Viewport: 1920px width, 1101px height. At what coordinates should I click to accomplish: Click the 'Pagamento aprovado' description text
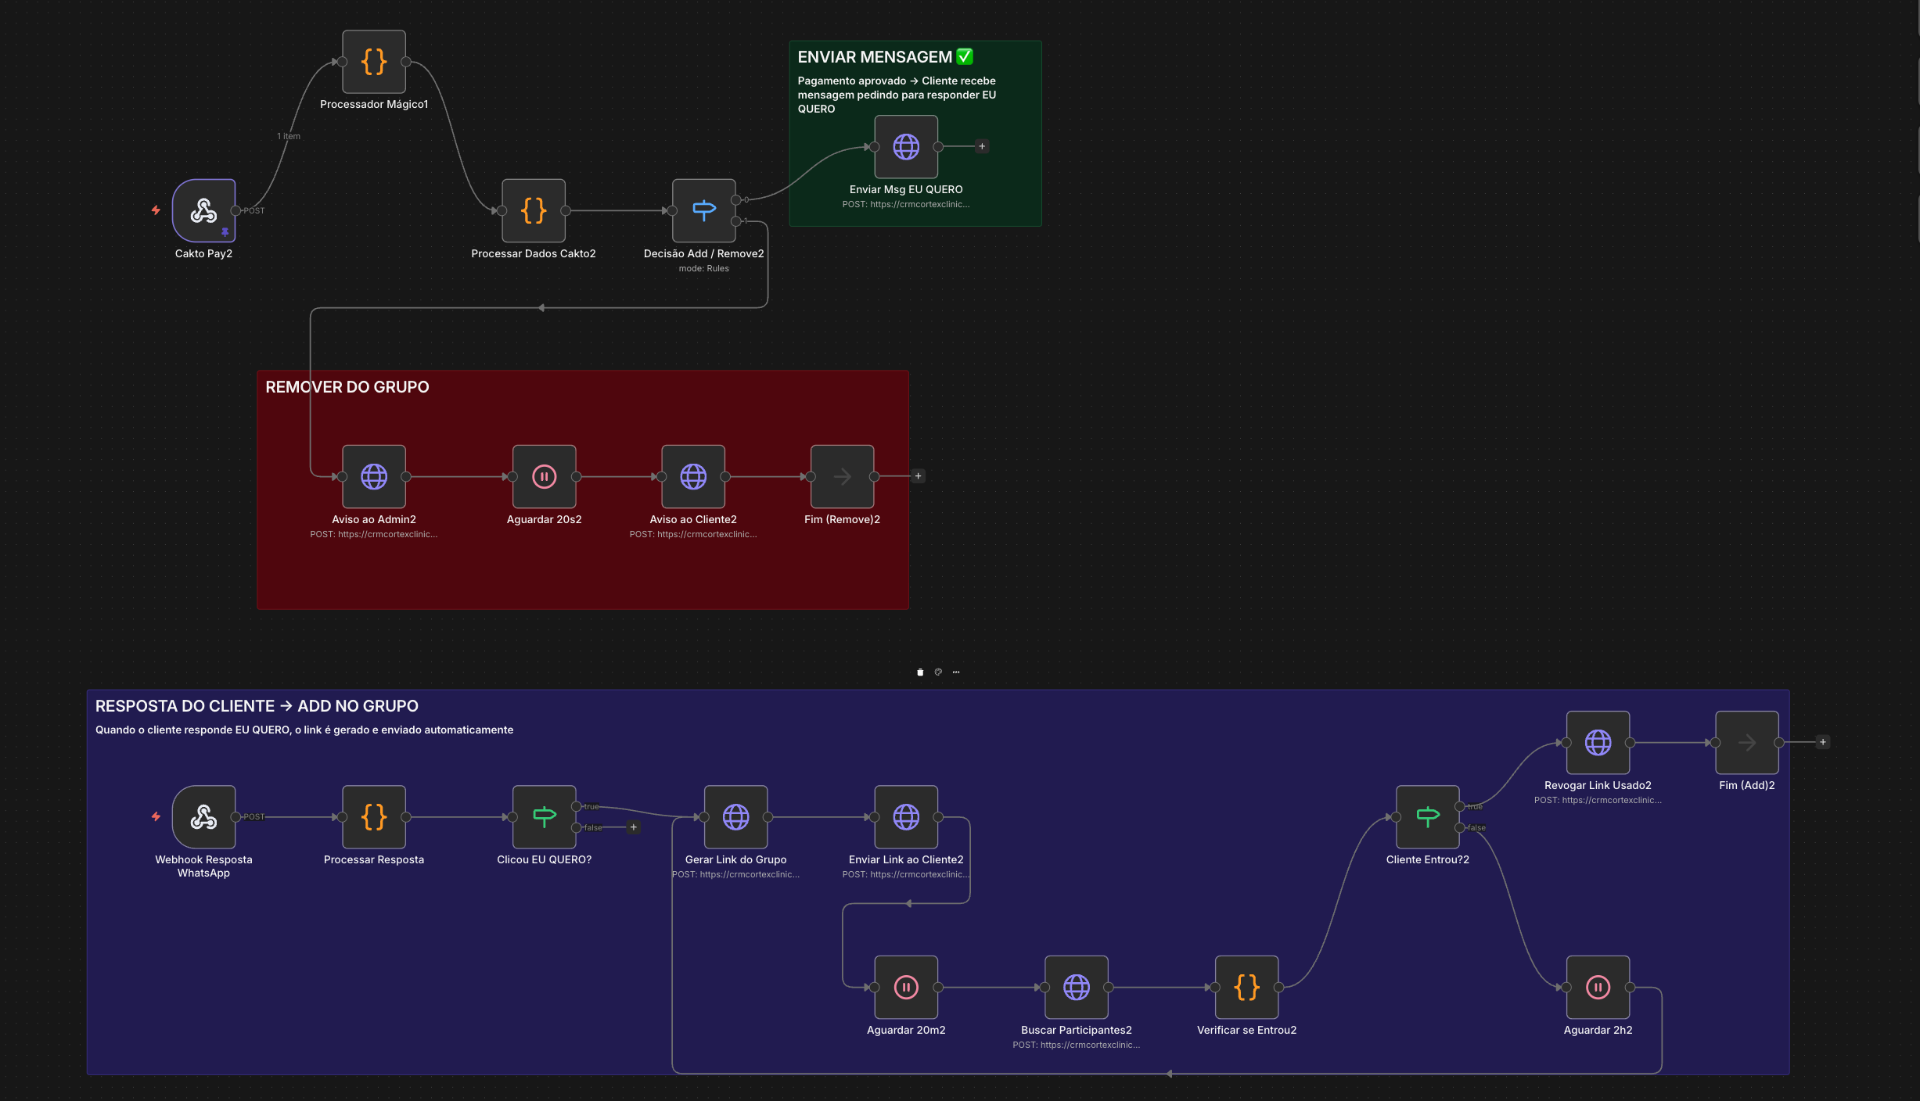897,95
